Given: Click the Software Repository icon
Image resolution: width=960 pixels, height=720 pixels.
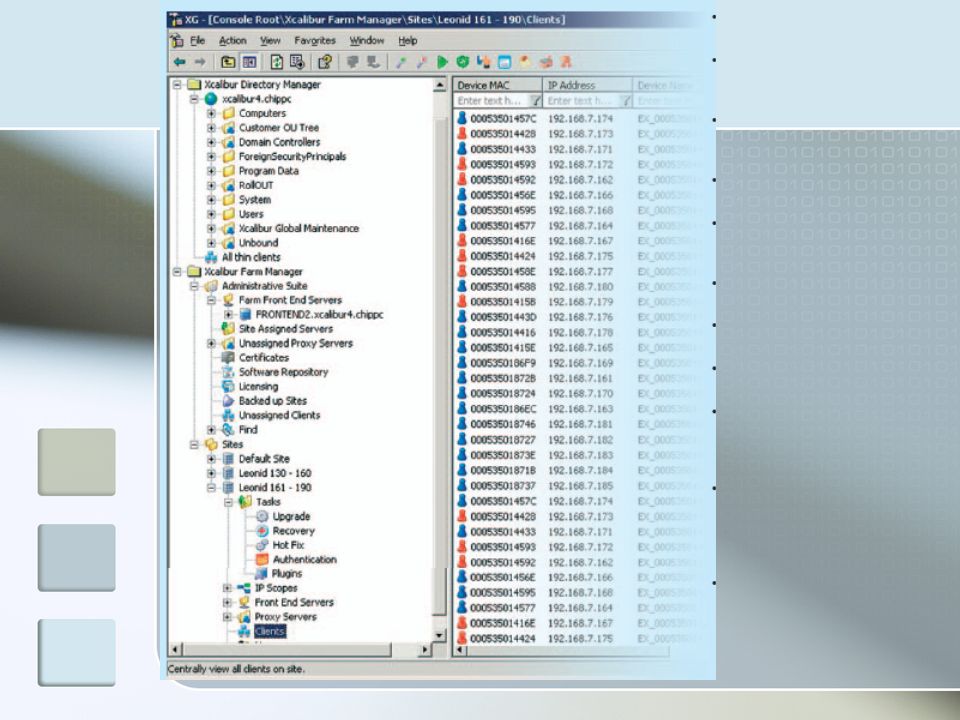Looking at the screenshot, I should (x=228, y=372).
